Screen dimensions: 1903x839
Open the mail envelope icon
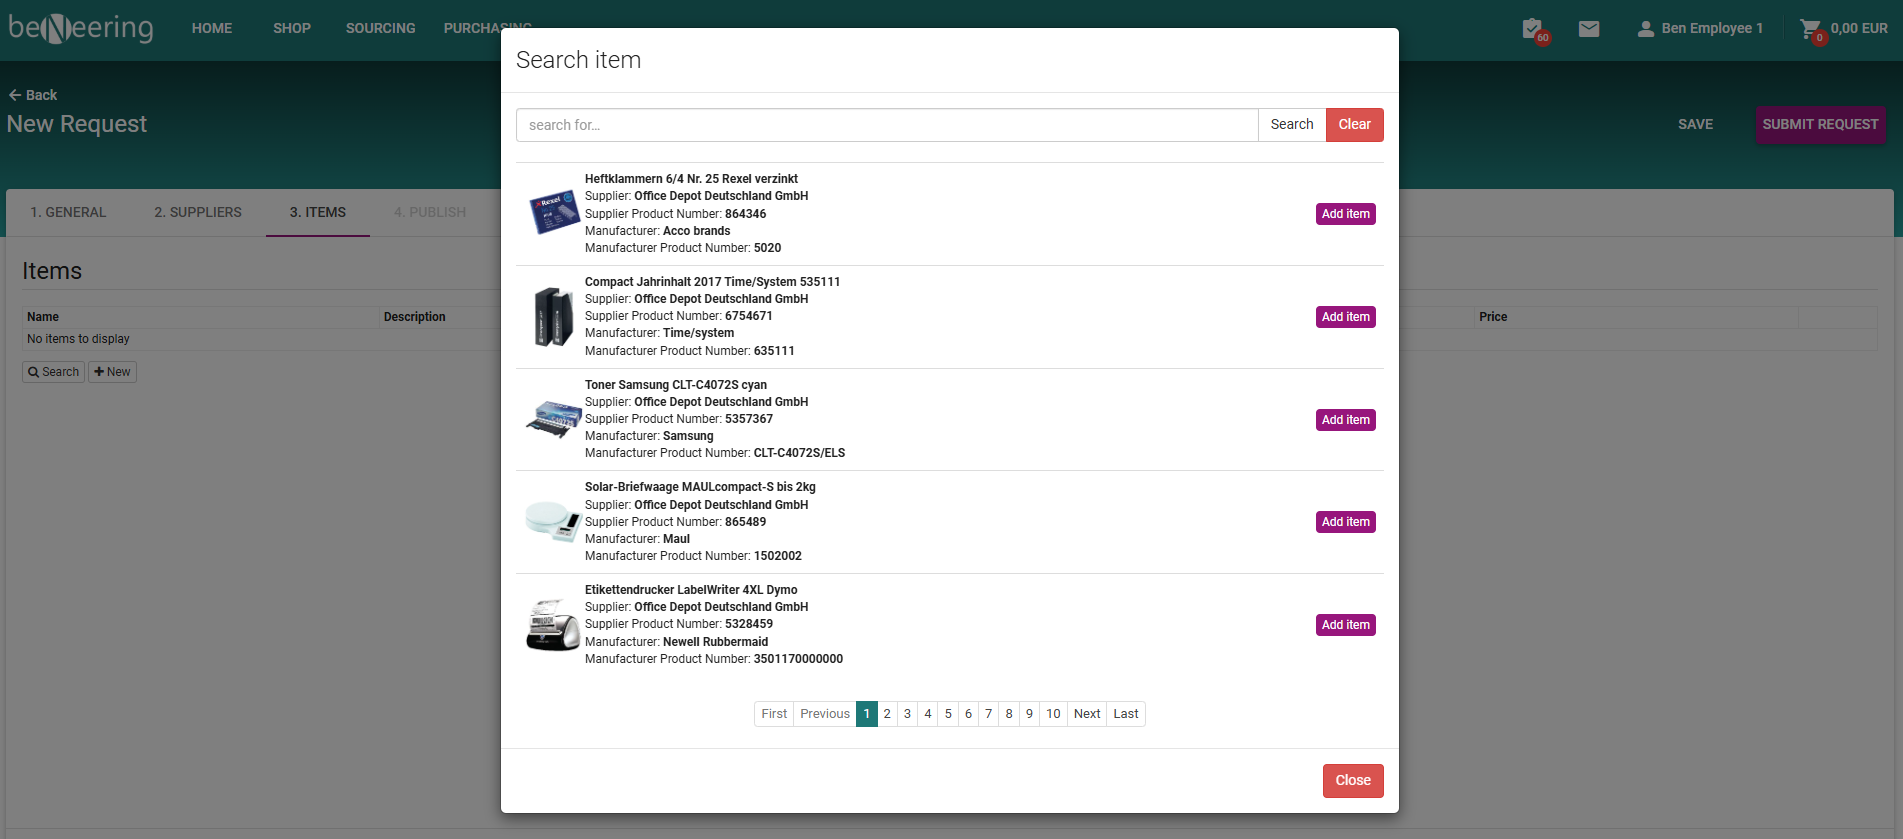pos(1588,29)
